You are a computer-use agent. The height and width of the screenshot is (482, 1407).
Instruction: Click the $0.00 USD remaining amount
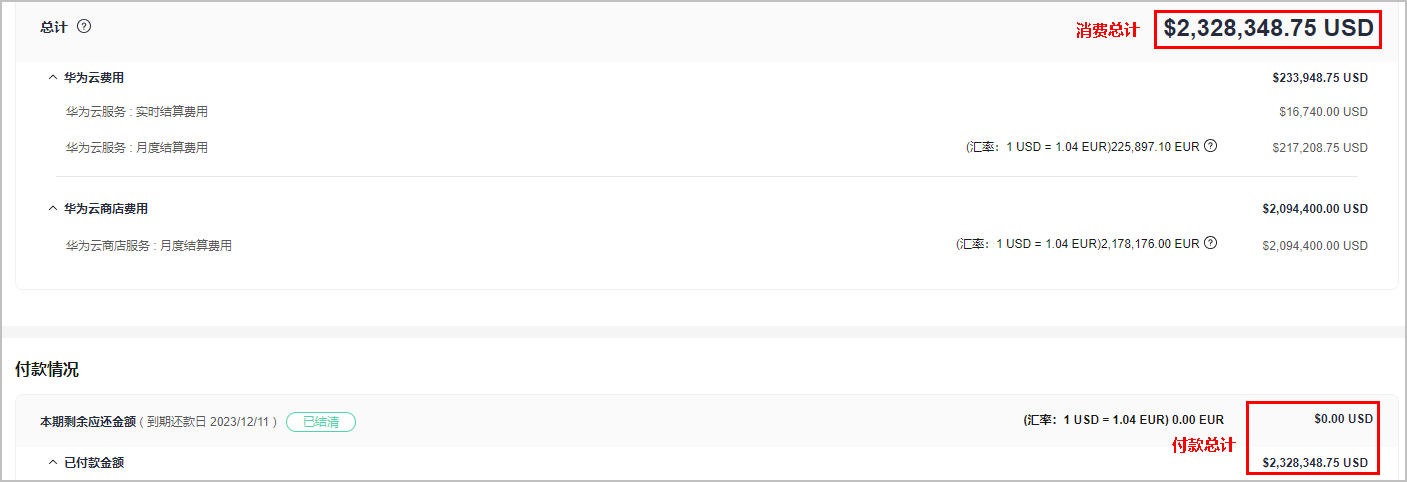1343,419
